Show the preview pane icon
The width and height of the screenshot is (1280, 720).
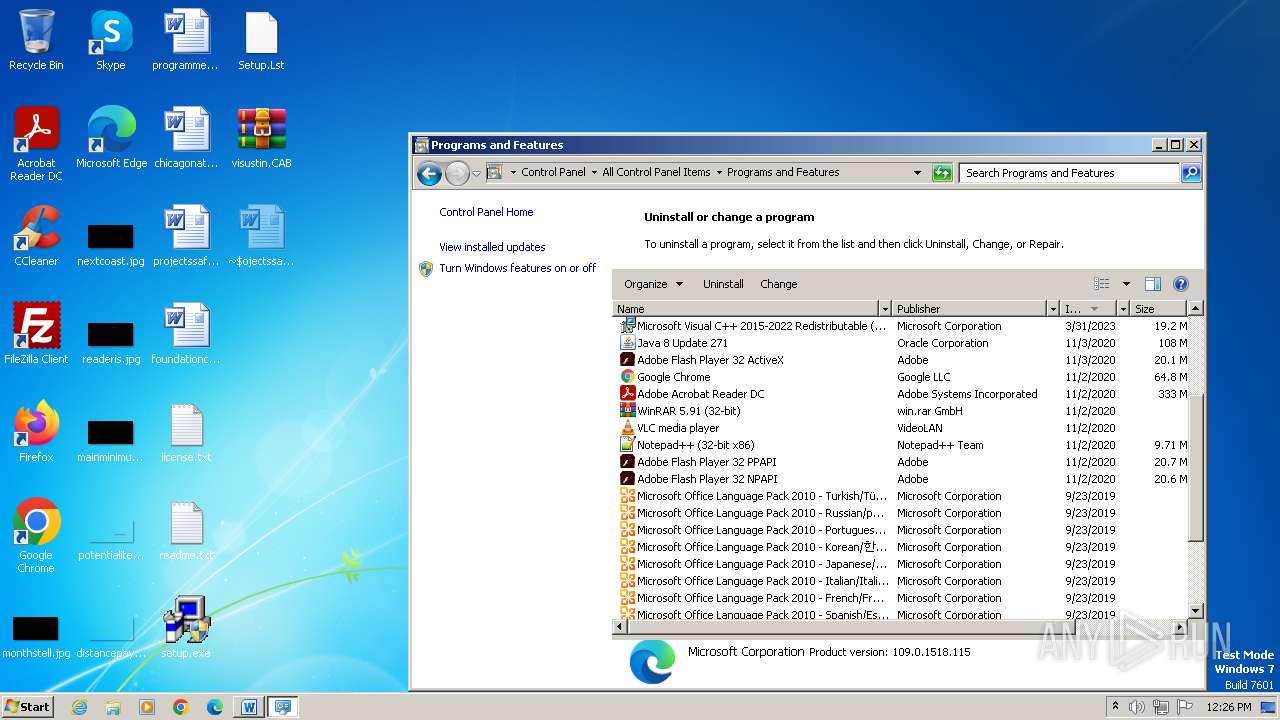click(x=1152, y=284)
